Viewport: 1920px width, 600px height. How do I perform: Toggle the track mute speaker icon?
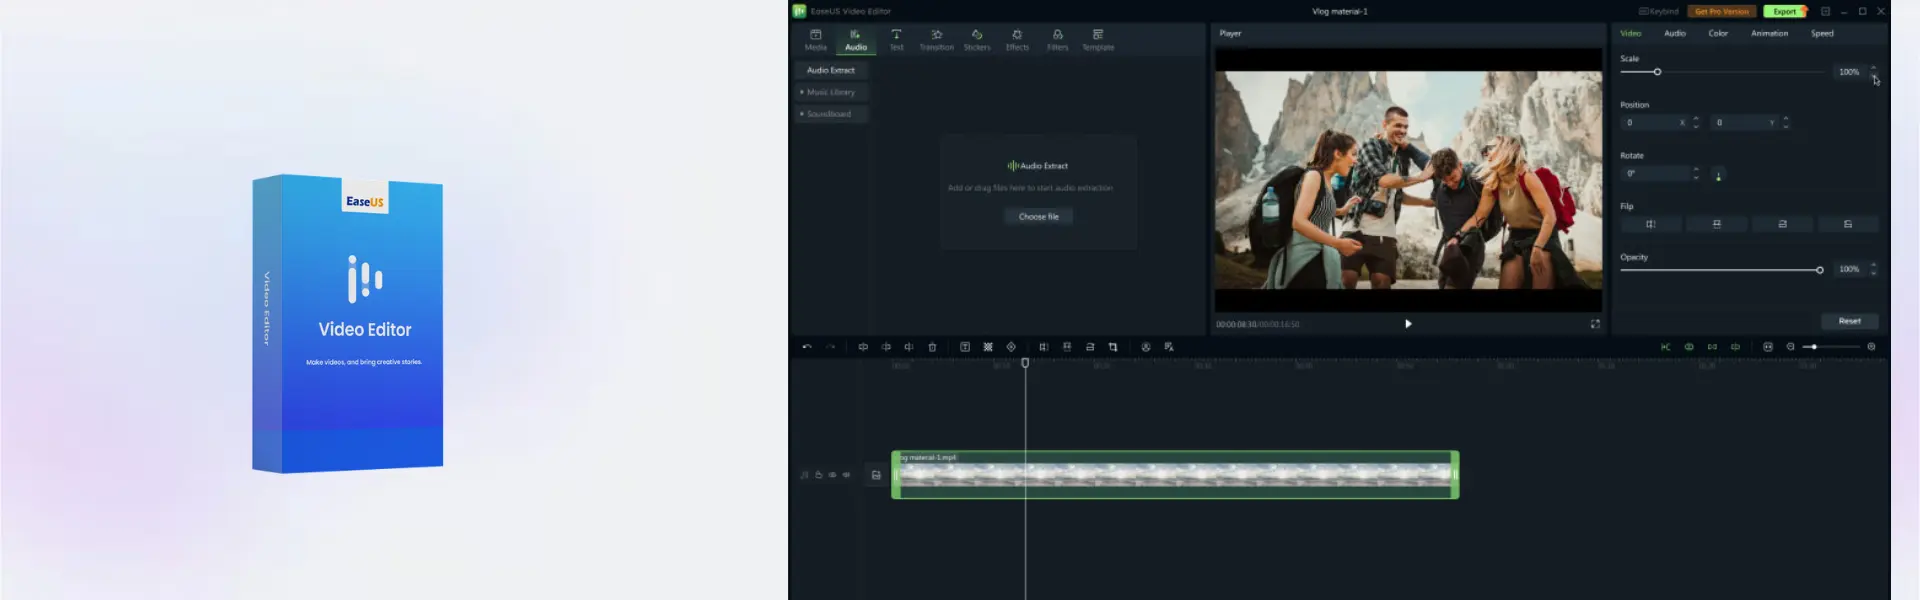click(846, 475)
